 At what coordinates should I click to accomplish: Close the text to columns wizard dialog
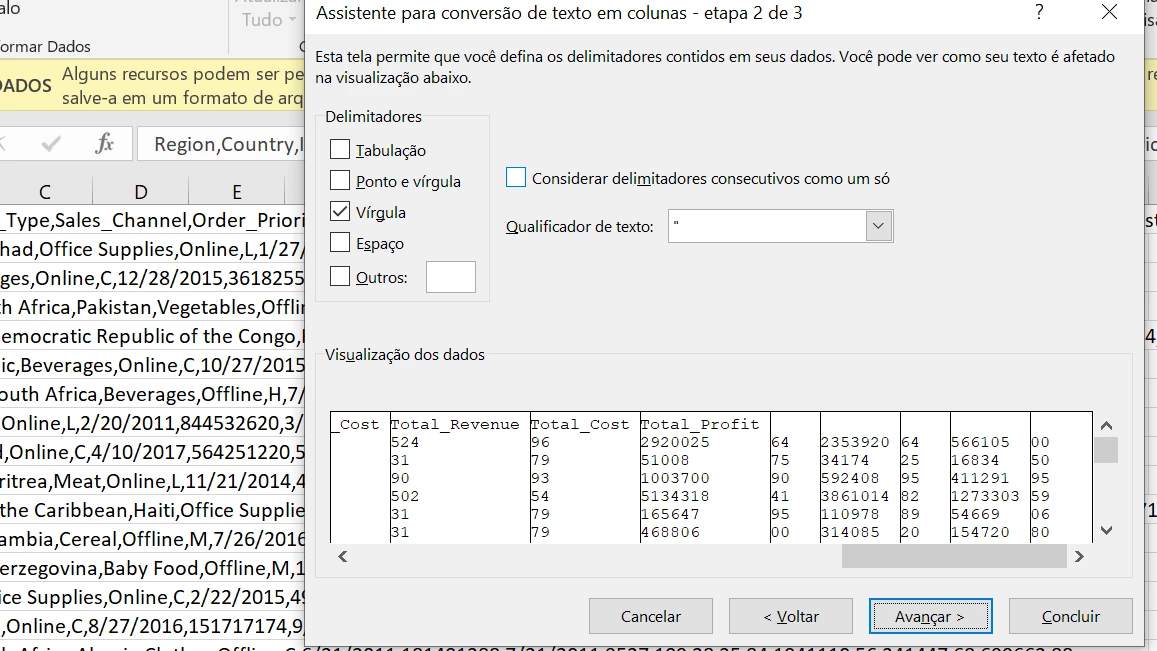[x=1109, y=13]
